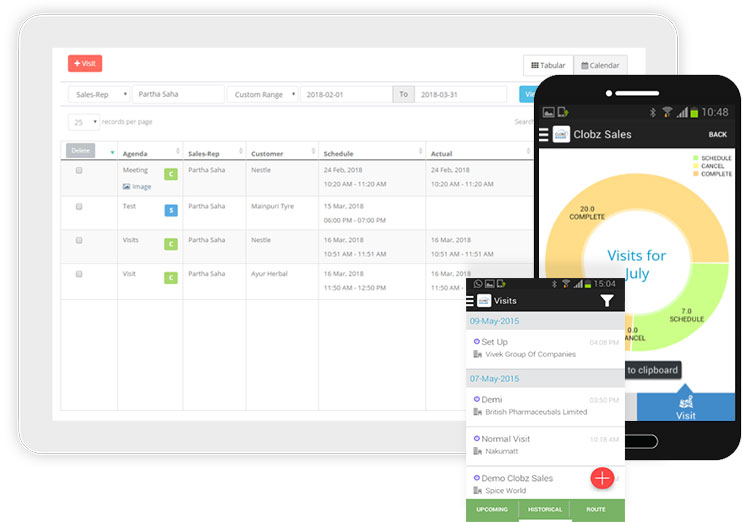Click SCHEDULE legend green swatch
This screenshot has height=522, width=742.
(x=696, y=158)
